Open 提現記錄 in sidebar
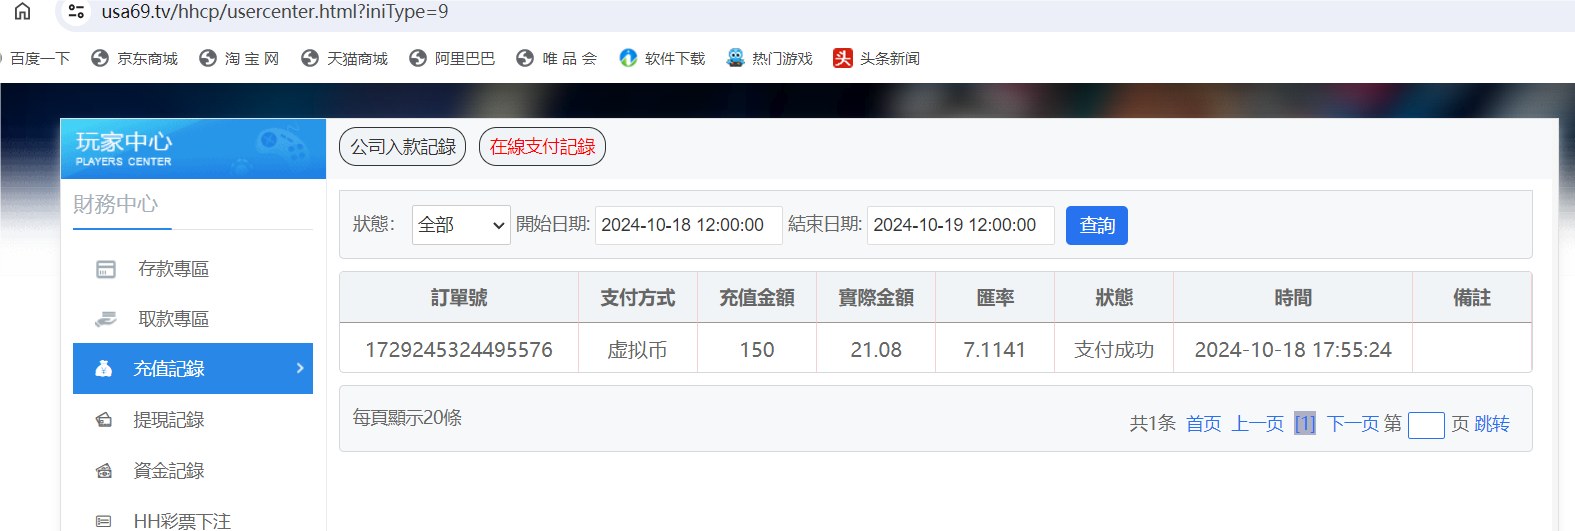Screen dimensions: 1575x531 tap(168, 420)
